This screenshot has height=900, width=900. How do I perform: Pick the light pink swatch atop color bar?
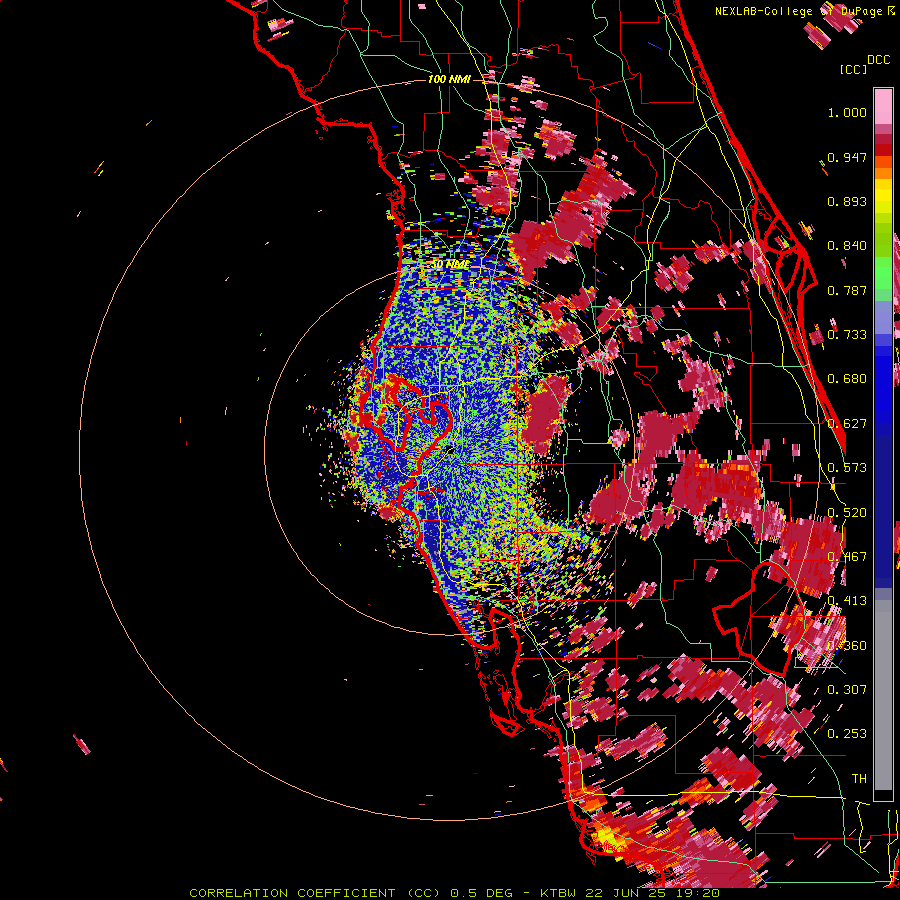click(883, 106)
